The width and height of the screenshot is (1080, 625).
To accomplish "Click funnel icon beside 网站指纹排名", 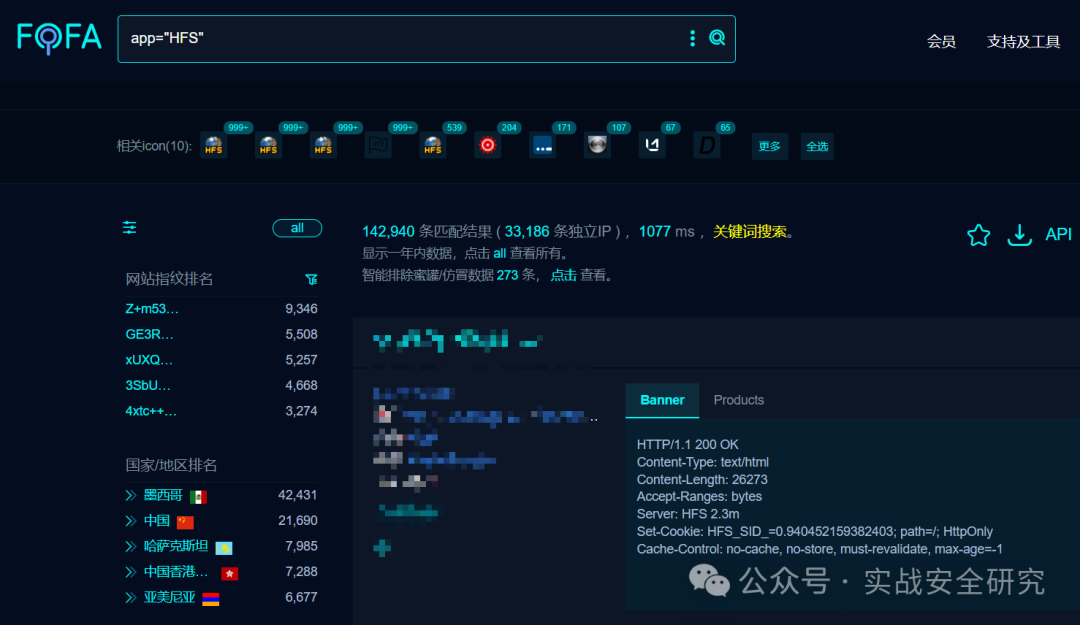I will coord(311,279).
